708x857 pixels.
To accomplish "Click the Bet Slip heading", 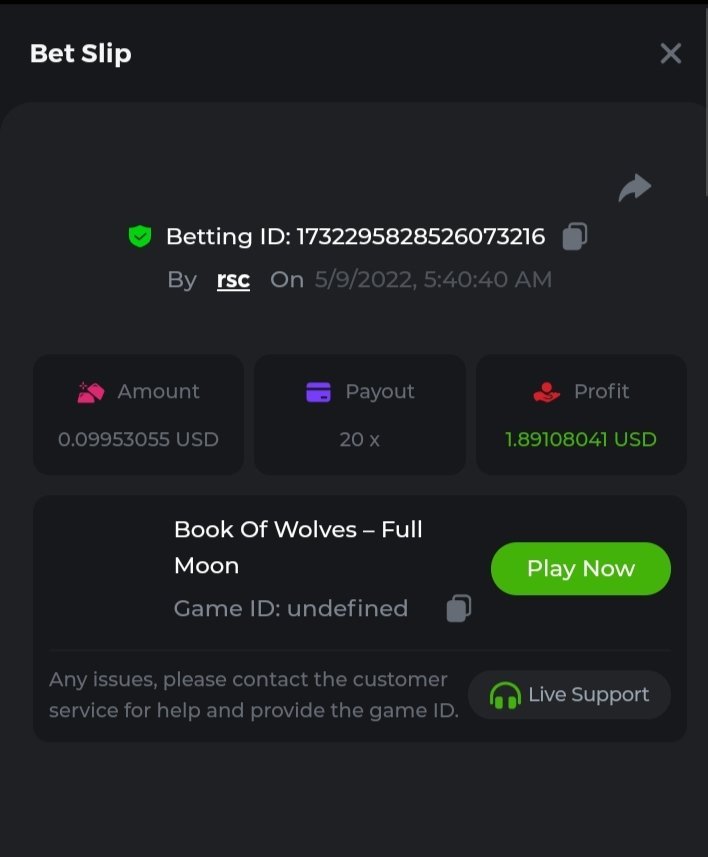I will pyautogui.click(x=81, y=54).
